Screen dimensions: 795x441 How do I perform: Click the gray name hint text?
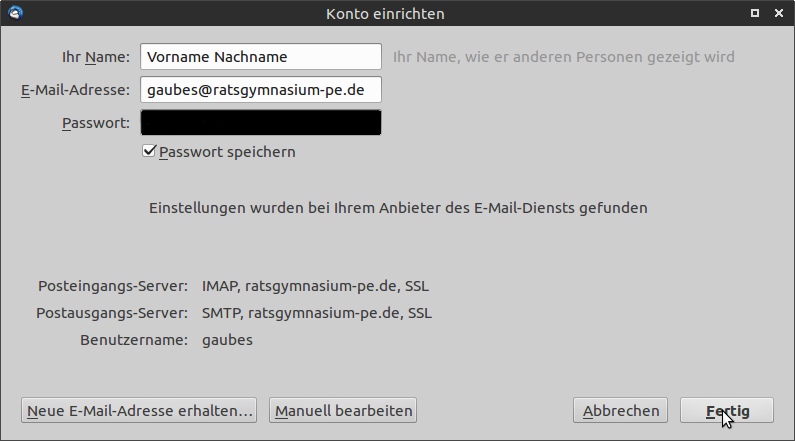(563, 57)
